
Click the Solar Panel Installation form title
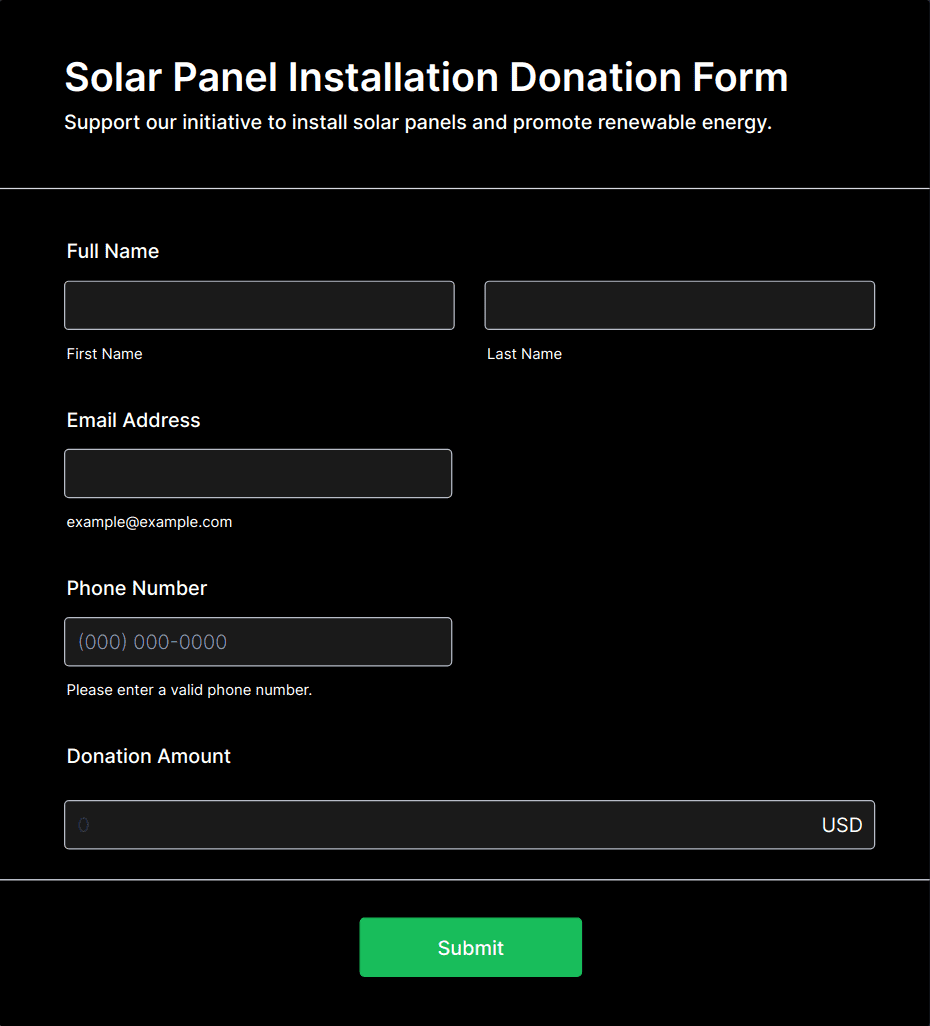[x=426, y=78]
